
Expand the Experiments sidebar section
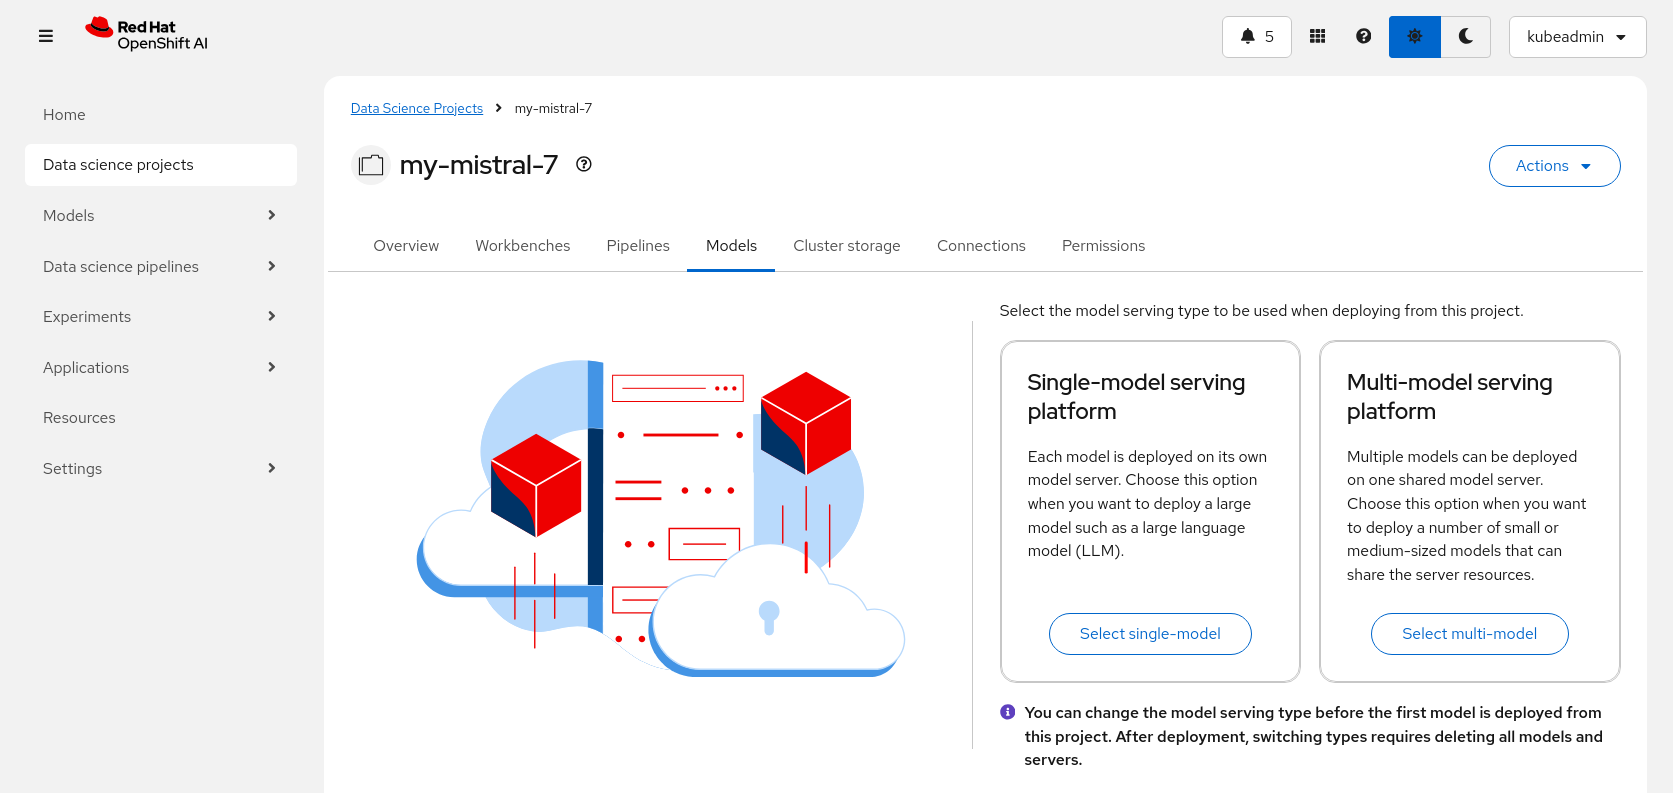pos(161,317)
